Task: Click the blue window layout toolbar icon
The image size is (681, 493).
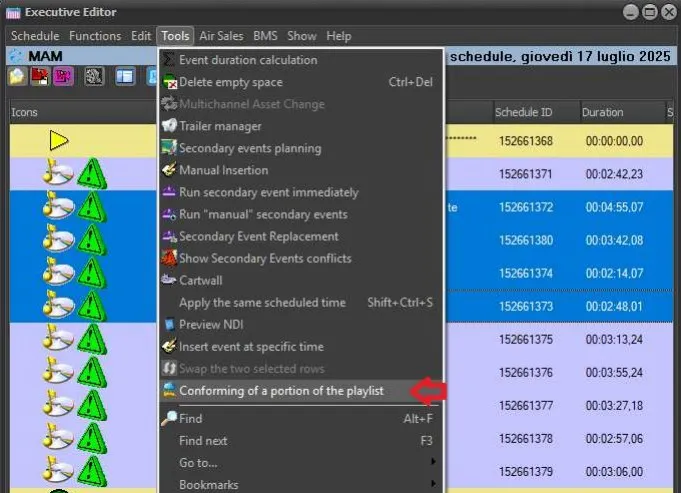Action: pyautogui.click(x=125, y=76)
